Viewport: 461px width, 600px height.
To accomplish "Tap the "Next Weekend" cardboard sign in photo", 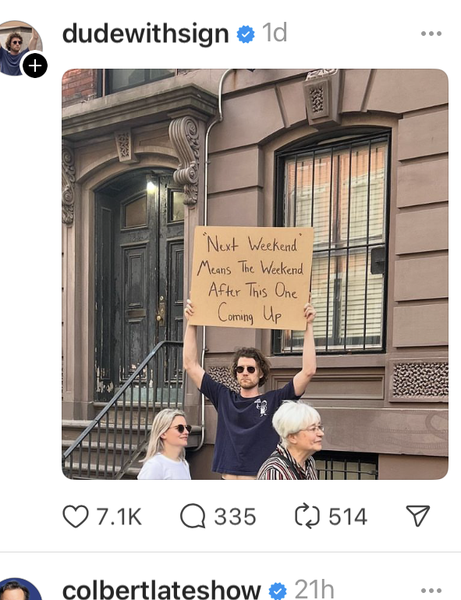I will click(x=251, y=278).
